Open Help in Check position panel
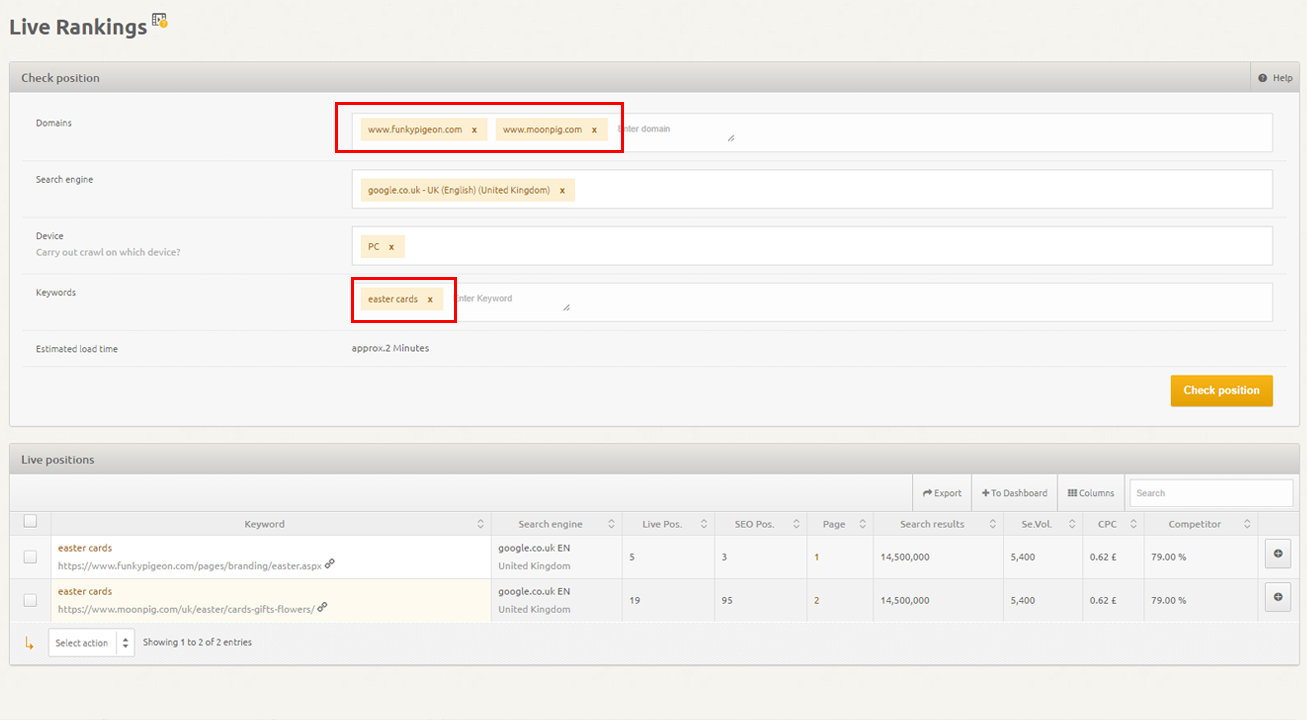The height and width of the screenshot is (720, 1307). click(x=1275, y=78)
